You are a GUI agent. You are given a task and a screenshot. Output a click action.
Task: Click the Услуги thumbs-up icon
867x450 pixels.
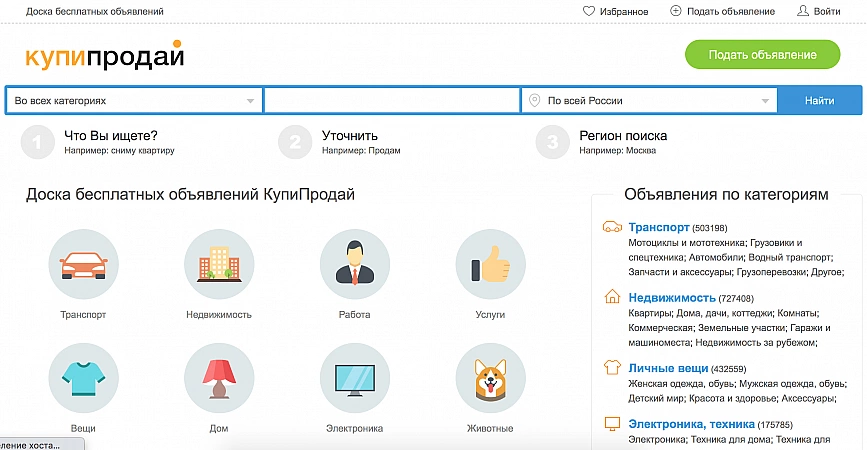[490, 264]
